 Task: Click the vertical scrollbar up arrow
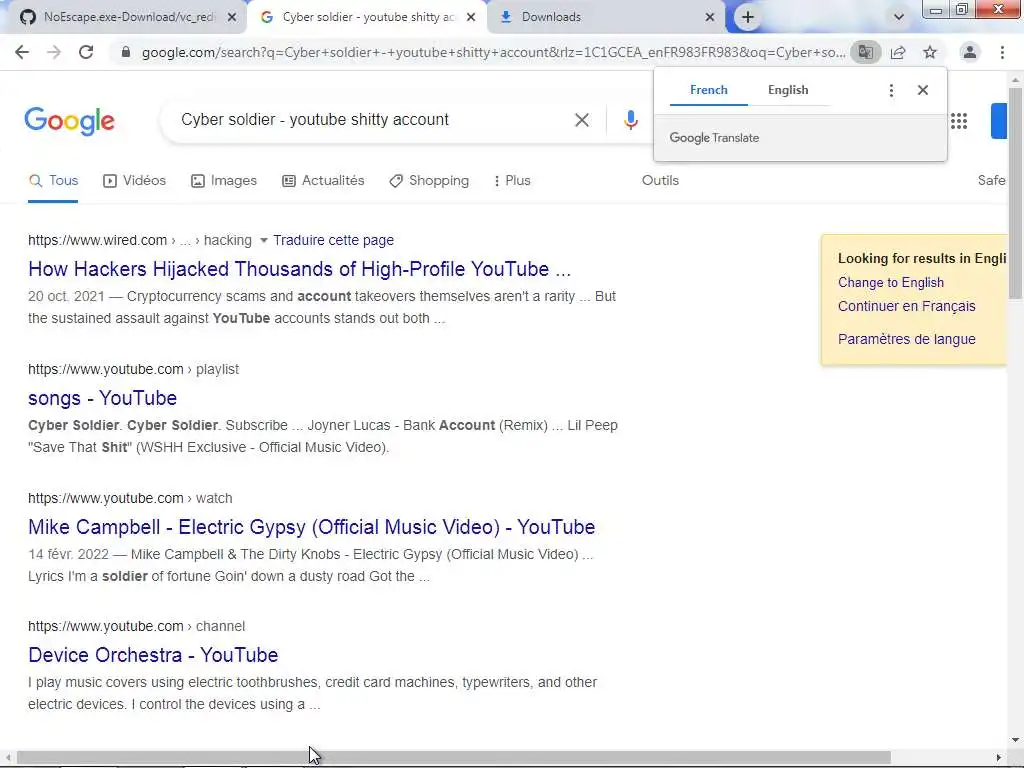1015,80
